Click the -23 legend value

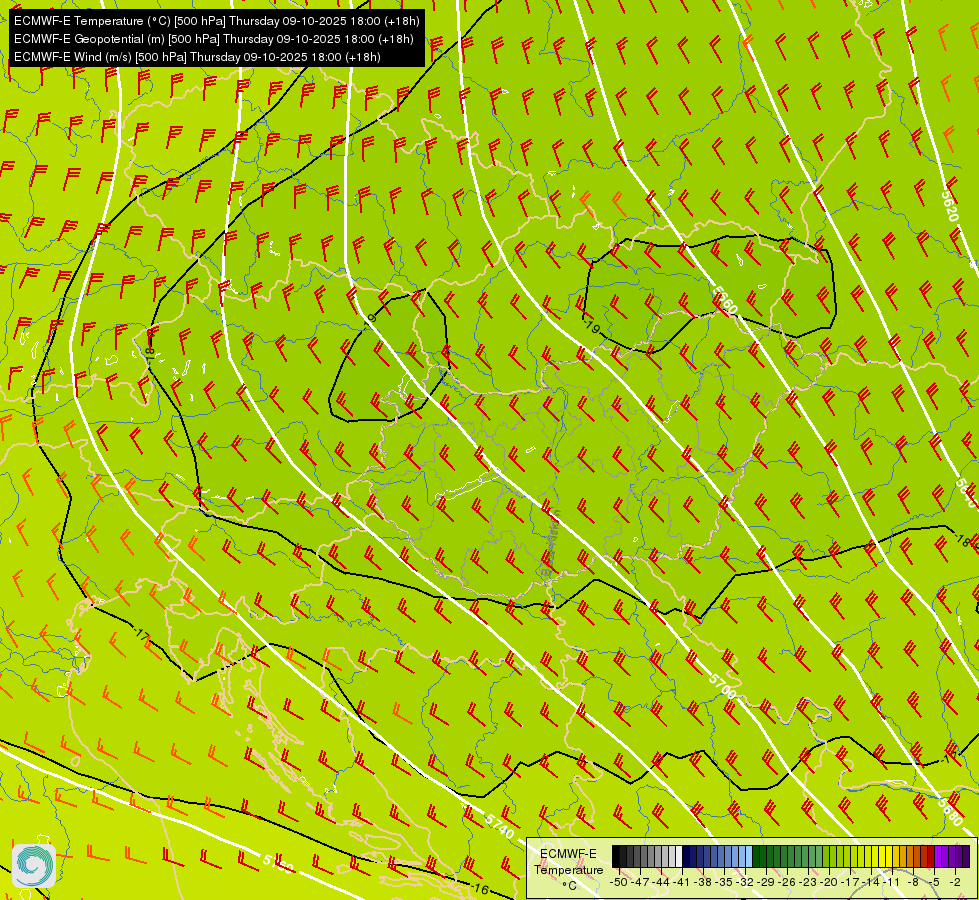(x=808, y=882)
